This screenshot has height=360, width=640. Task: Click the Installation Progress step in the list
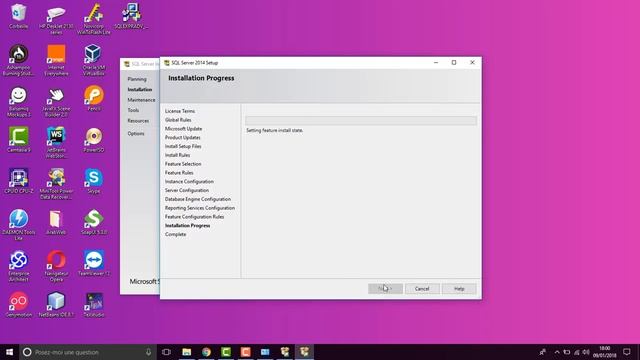[187, 225]
